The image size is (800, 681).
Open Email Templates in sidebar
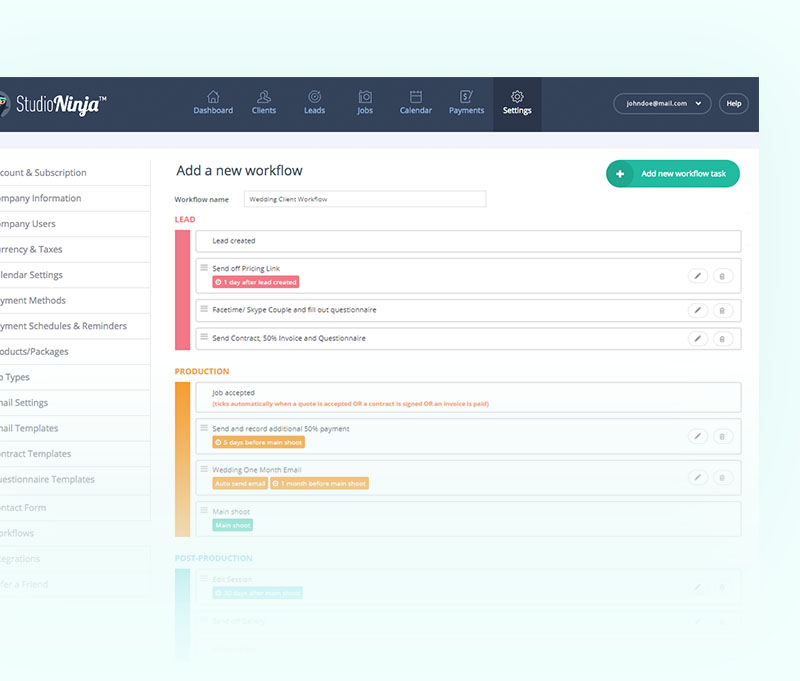75,428
